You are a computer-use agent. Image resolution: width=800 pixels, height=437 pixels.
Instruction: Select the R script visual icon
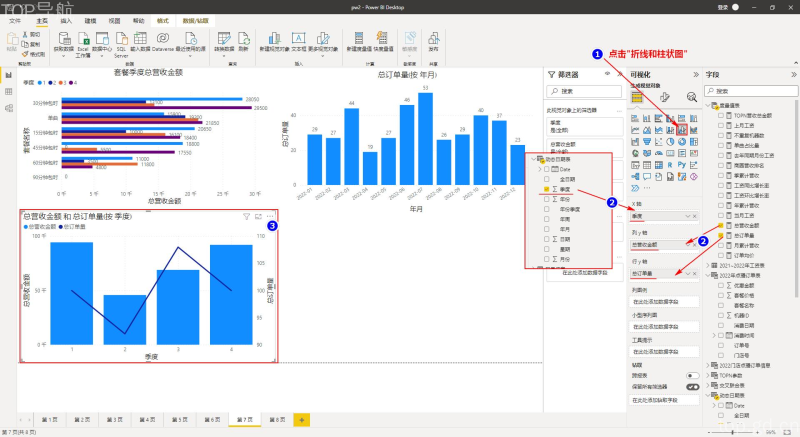tap(670, 165)
